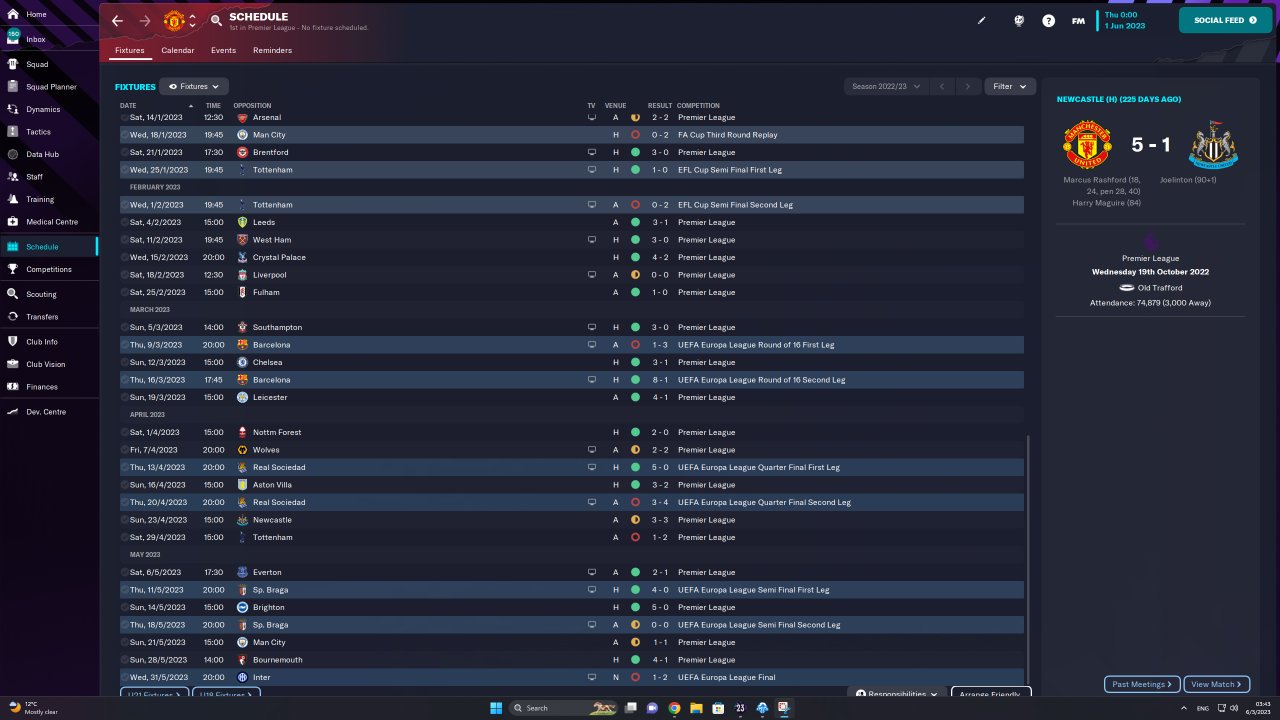This screenshot has height=720, width=1280.
Task: Open File Explorer from the taskbar
Action: 696,708
